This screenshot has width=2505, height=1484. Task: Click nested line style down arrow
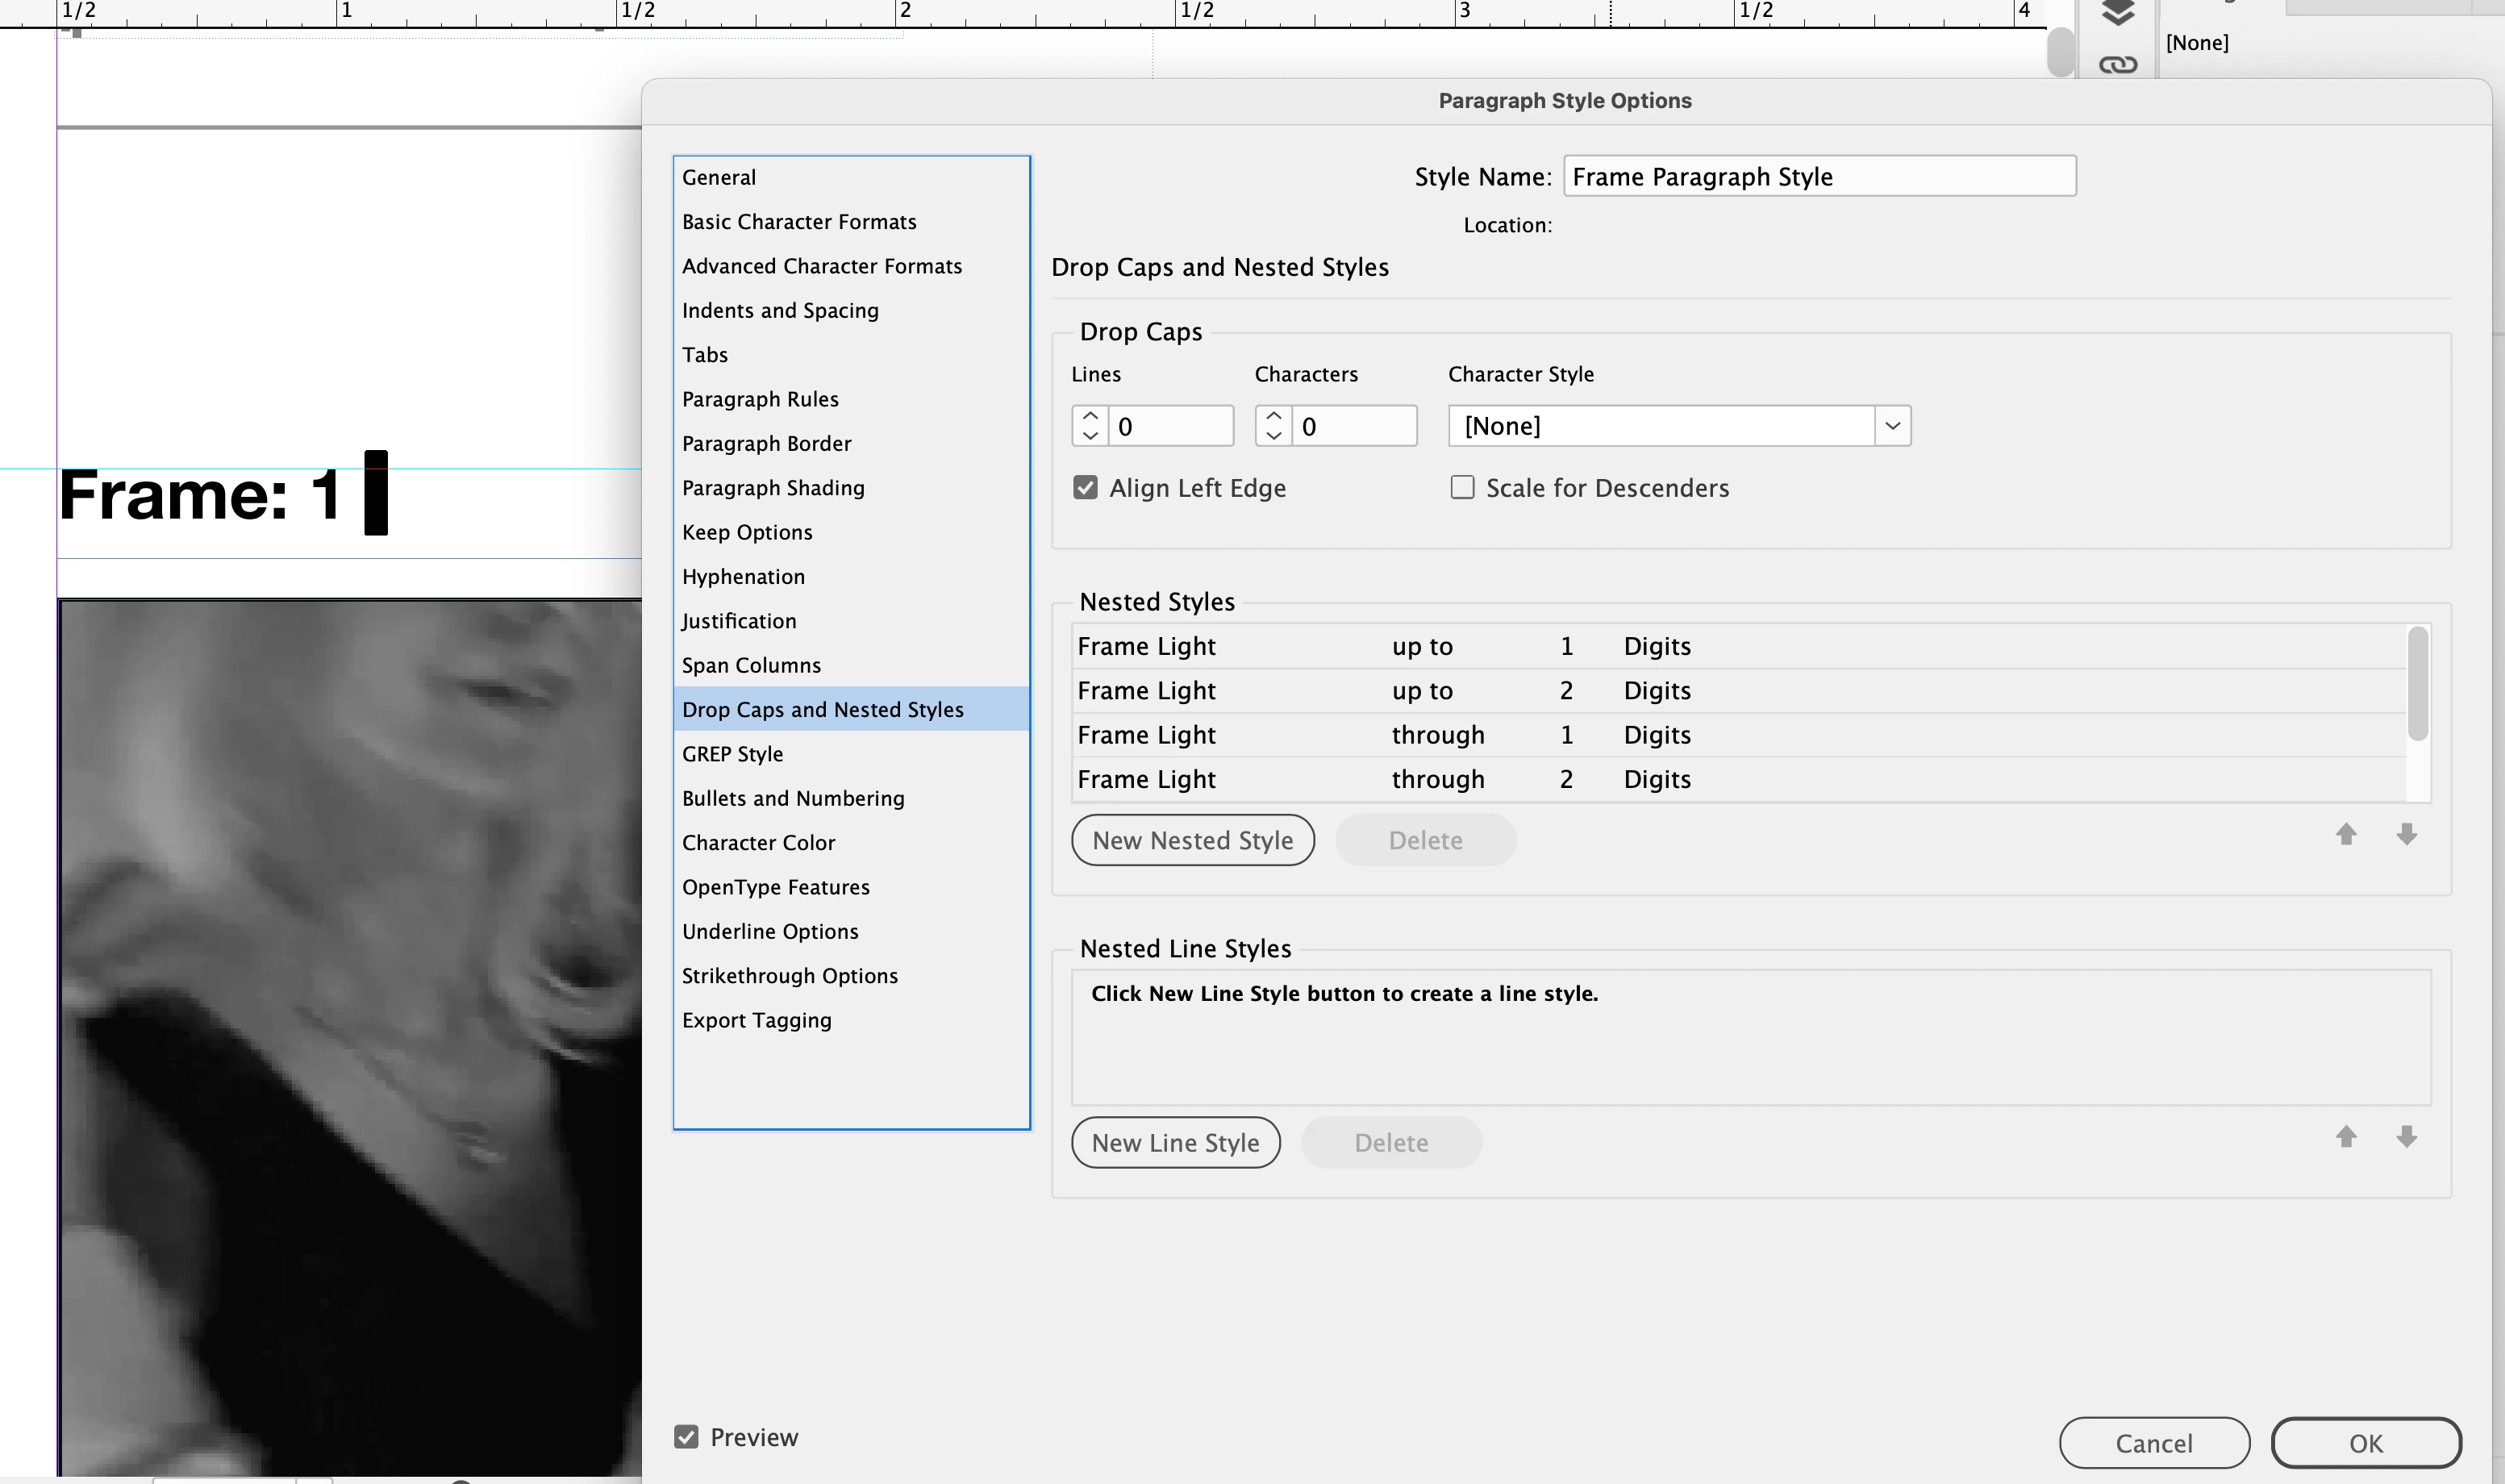coord(2406,1137)
